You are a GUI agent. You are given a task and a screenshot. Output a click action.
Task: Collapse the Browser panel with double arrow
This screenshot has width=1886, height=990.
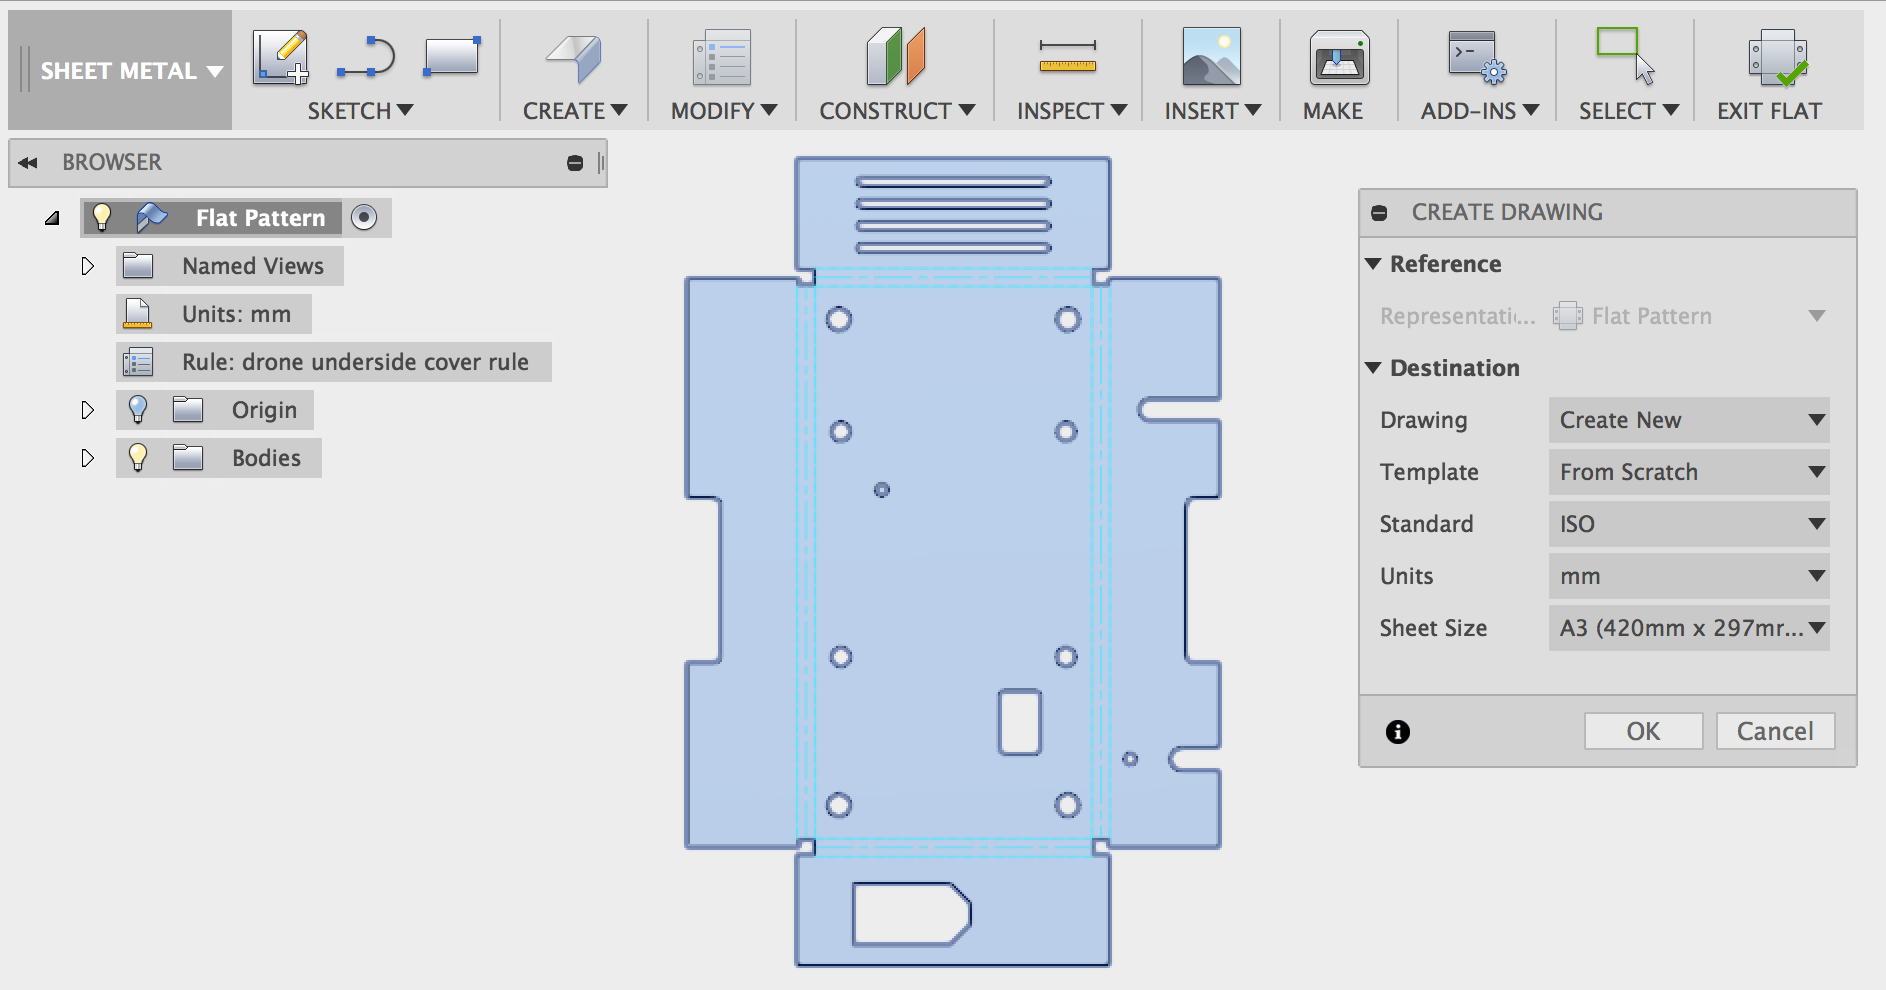pyautogui.click(x=28, y=163)
